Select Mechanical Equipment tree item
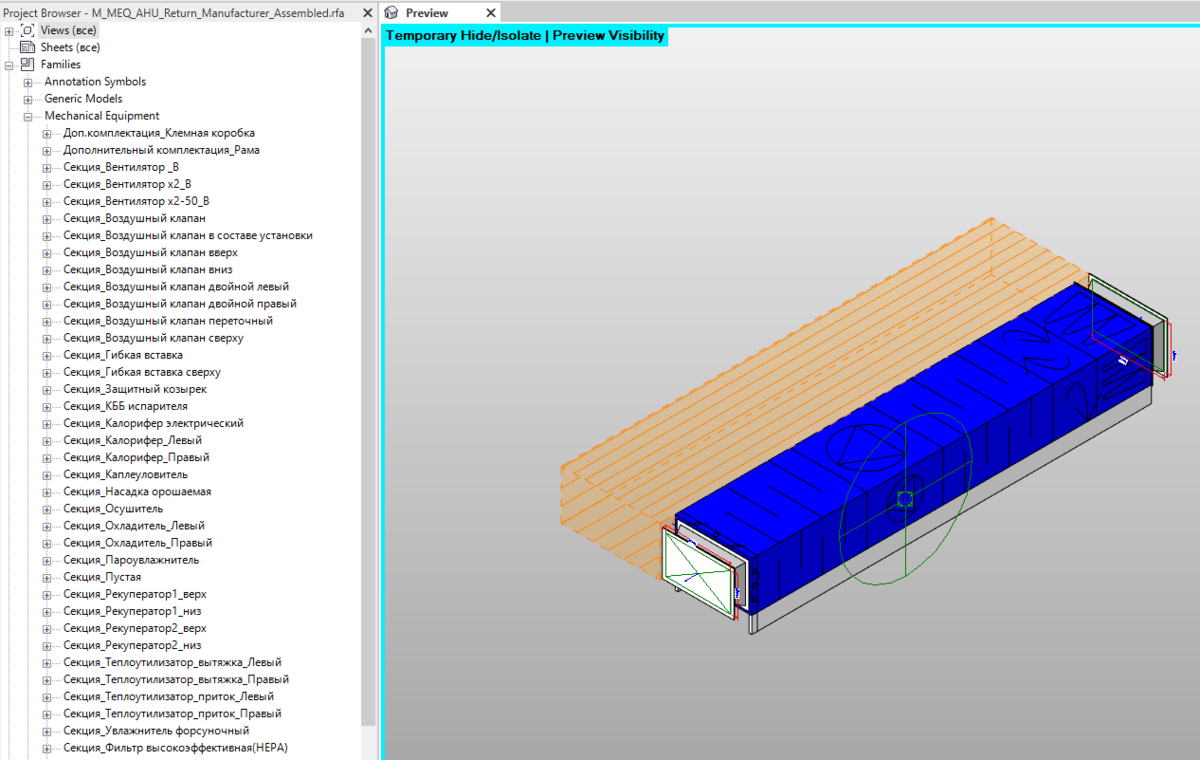1200x760 pixels. coord(102,116)
